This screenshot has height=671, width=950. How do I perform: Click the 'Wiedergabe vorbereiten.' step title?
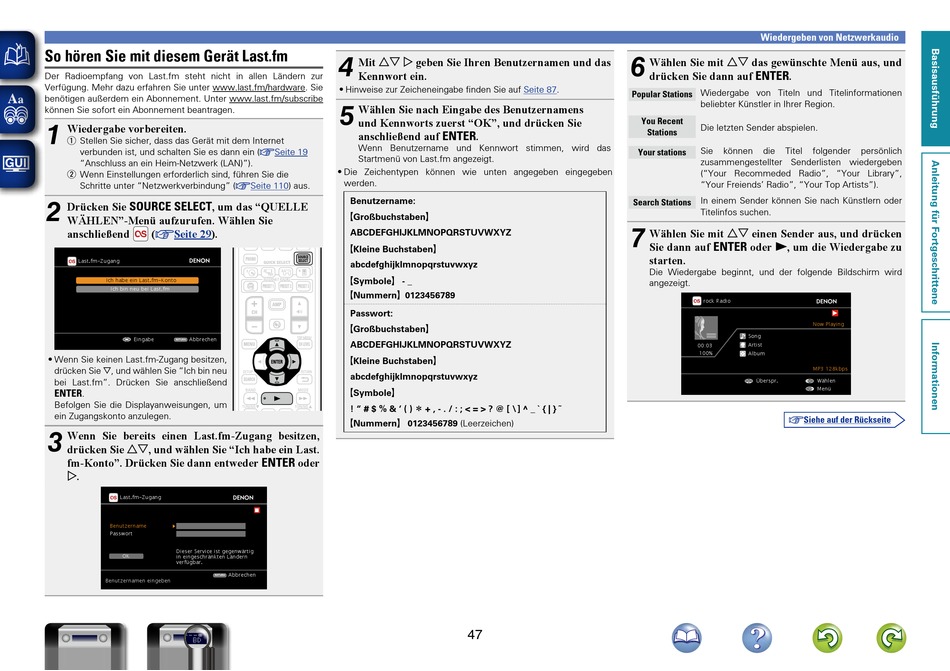coord(127,129)
